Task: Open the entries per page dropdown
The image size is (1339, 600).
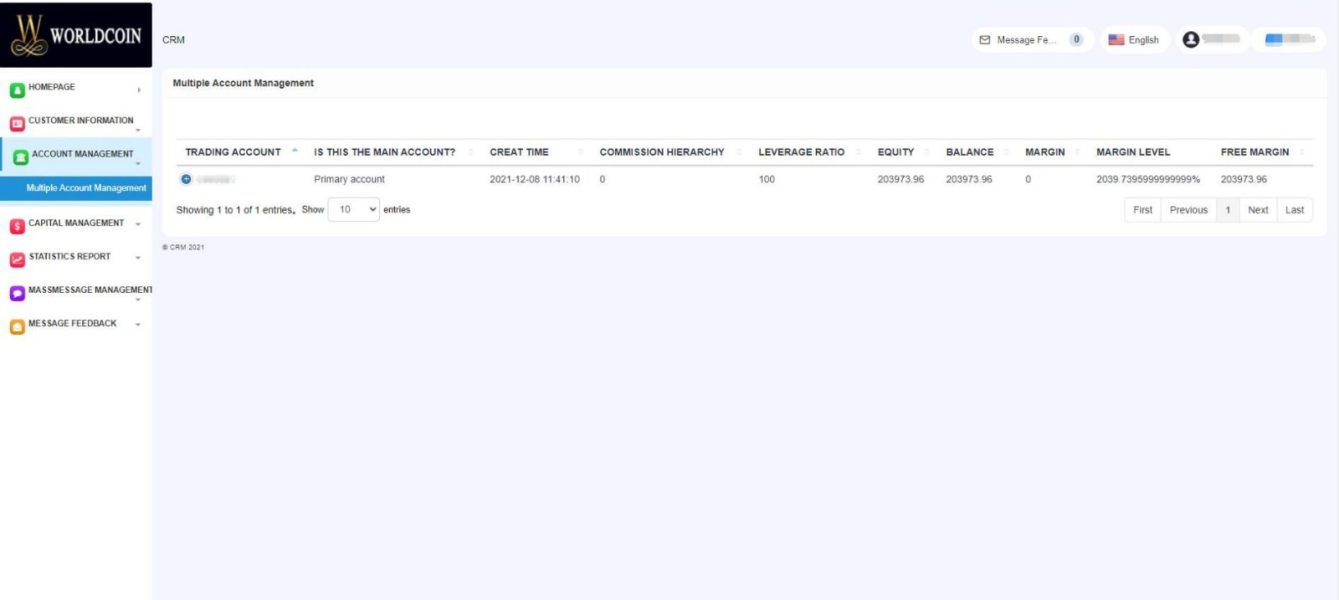Action: [x=354, y=210]
